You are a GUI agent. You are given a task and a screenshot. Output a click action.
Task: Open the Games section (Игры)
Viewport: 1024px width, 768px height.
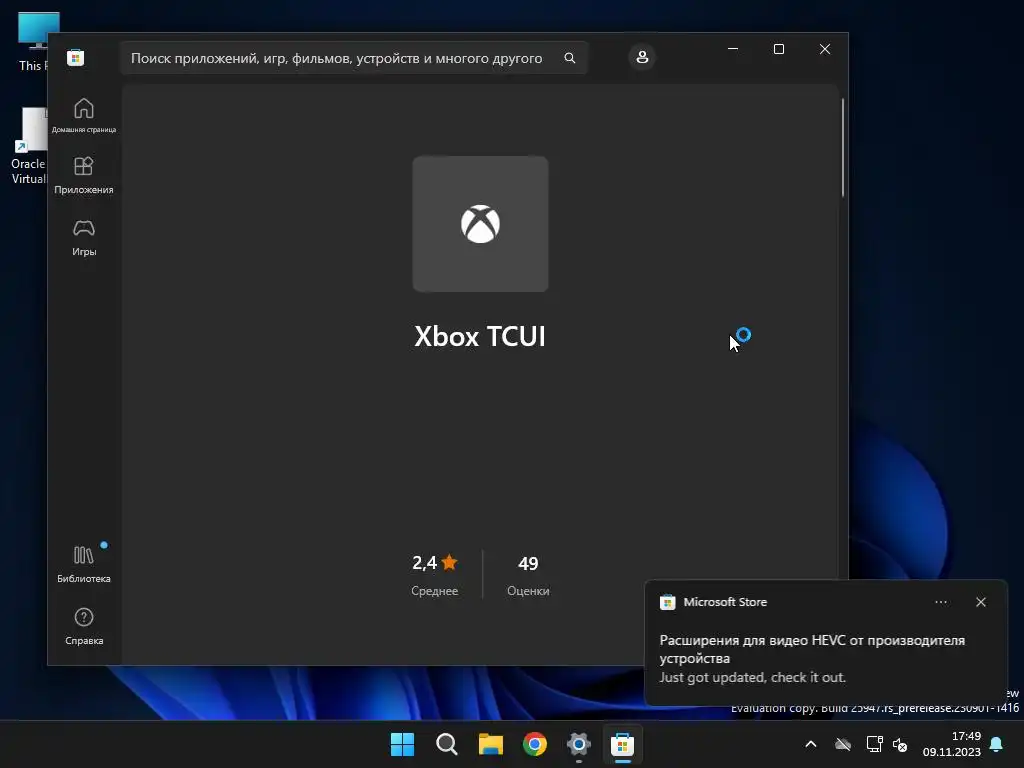[84, 237]
